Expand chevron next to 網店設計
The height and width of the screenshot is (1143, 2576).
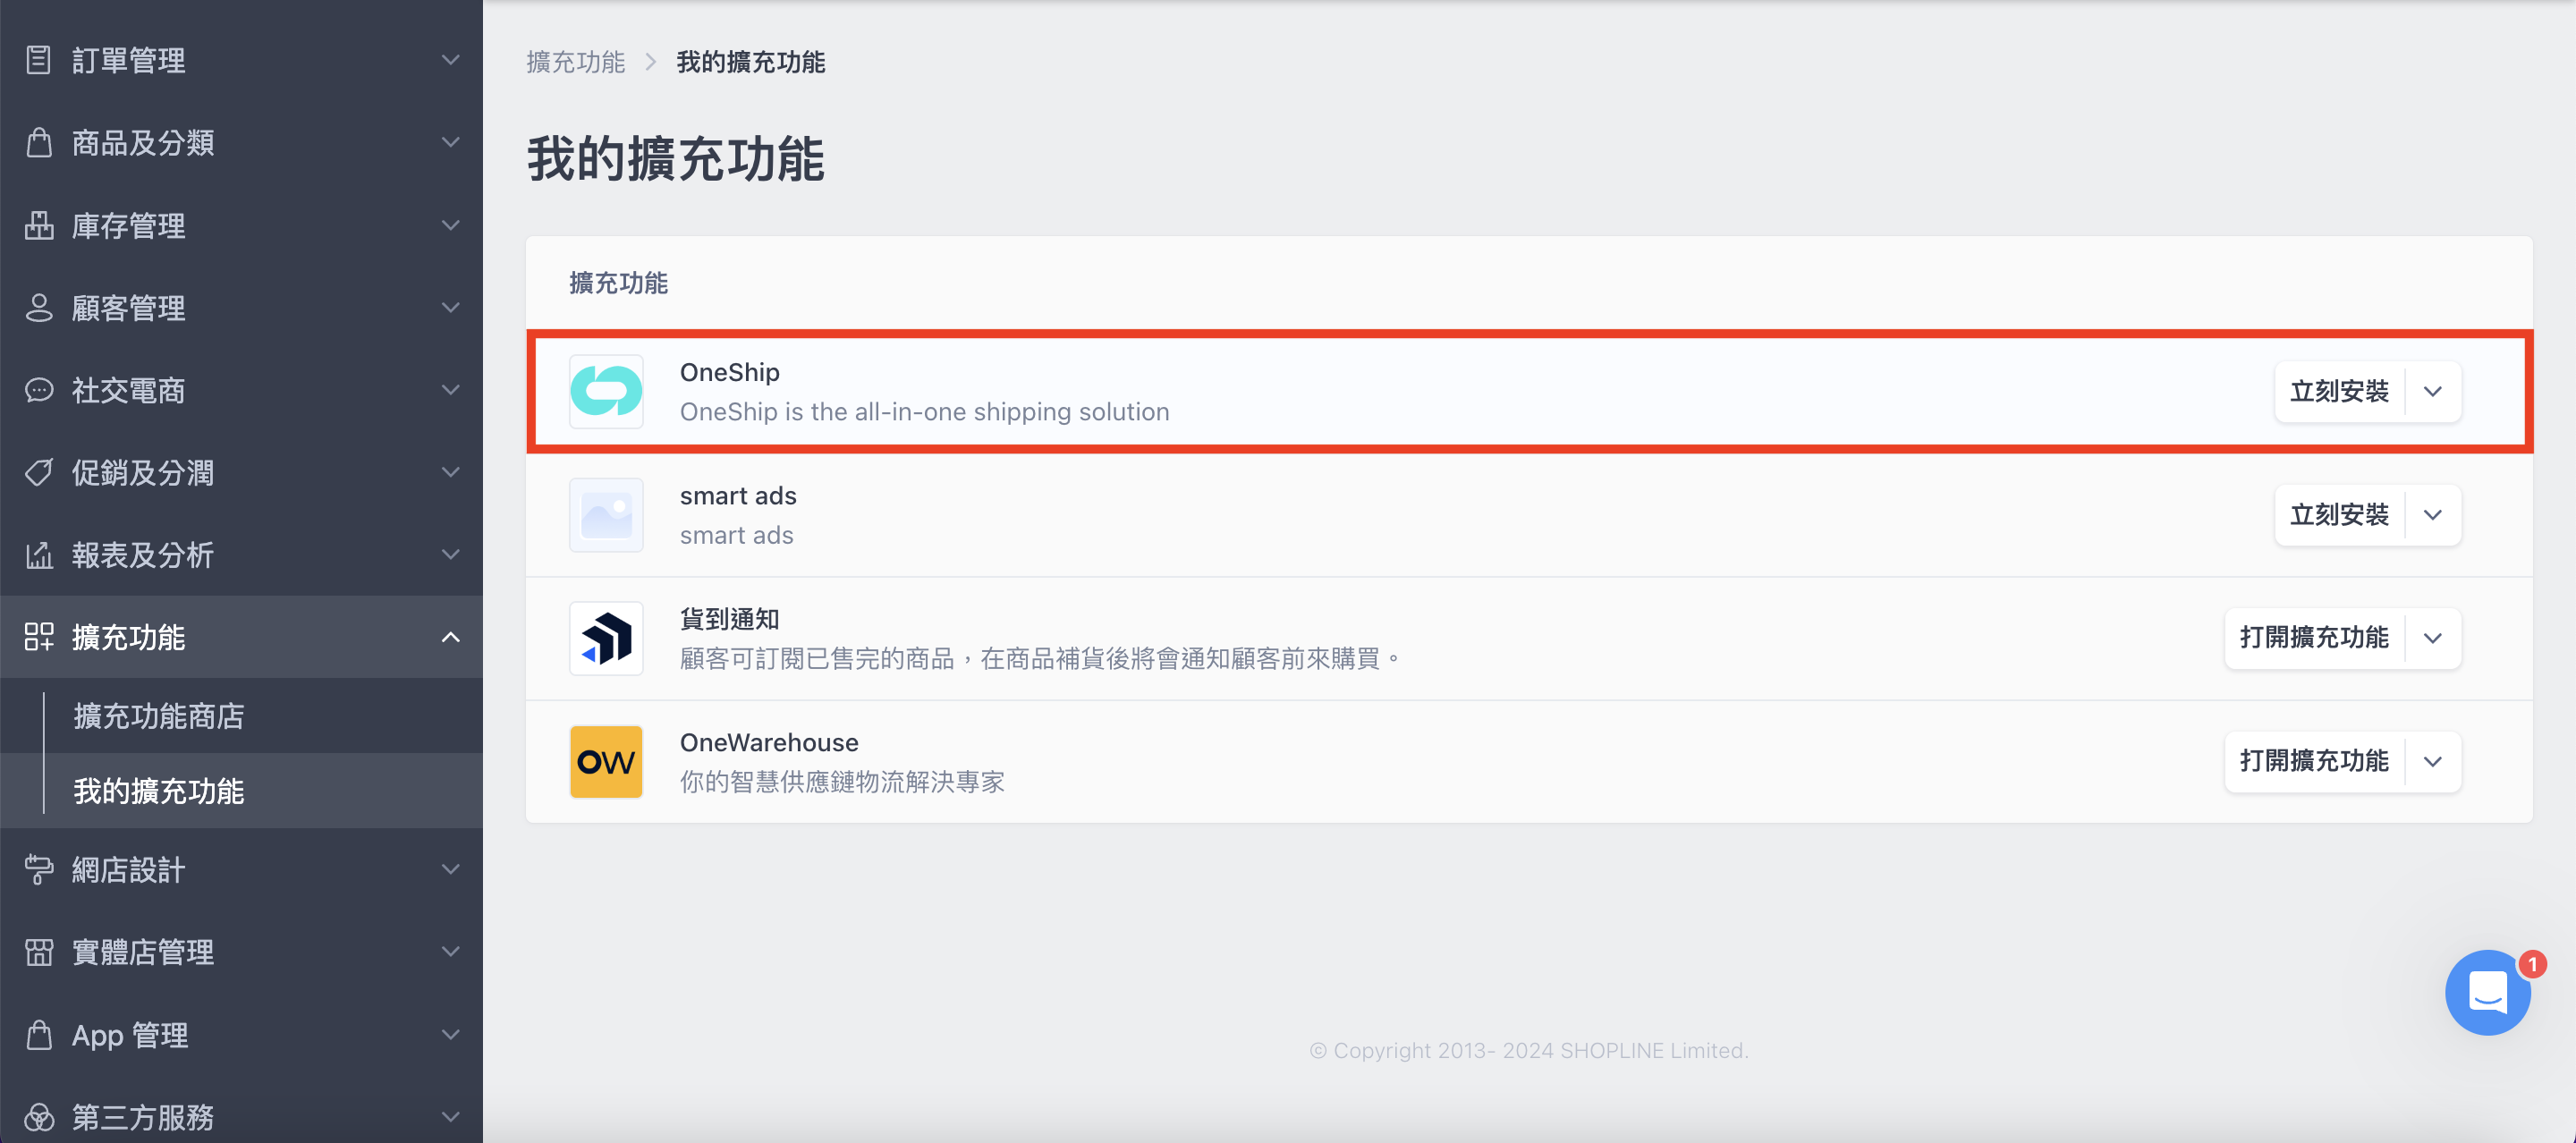(451, 869)
